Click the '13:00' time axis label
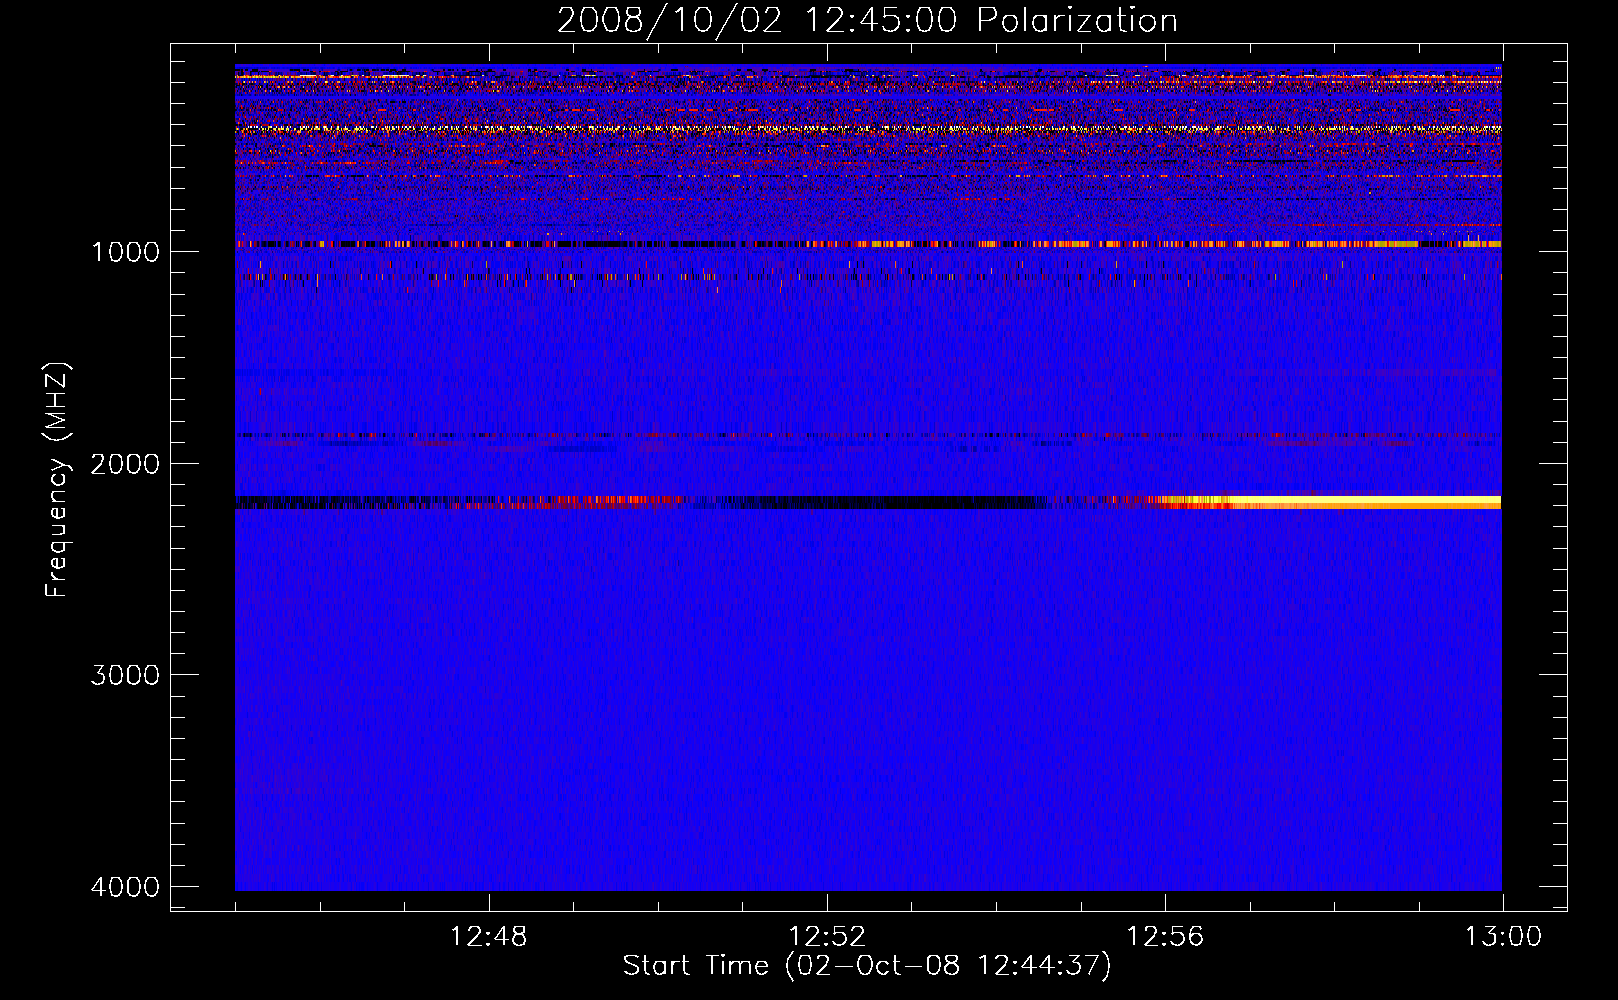The width and height of the screenshot is (1618, 1000). [x=1503, y=937]
